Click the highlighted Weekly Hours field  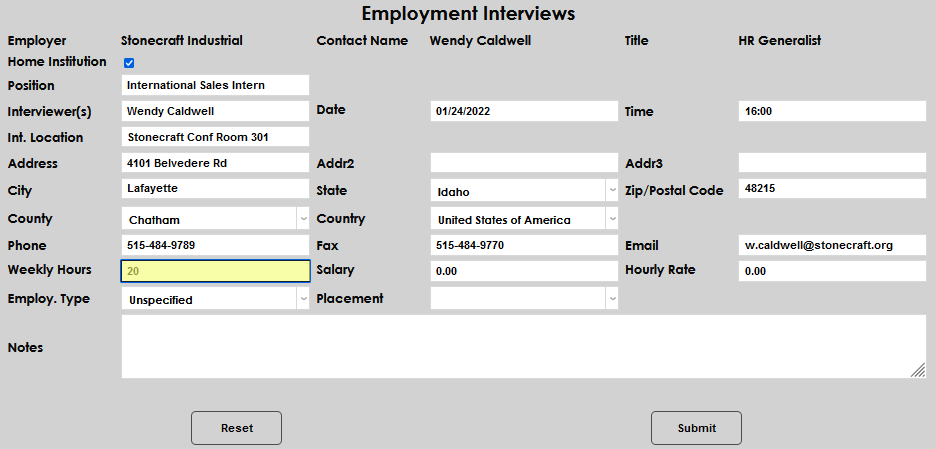215,271
